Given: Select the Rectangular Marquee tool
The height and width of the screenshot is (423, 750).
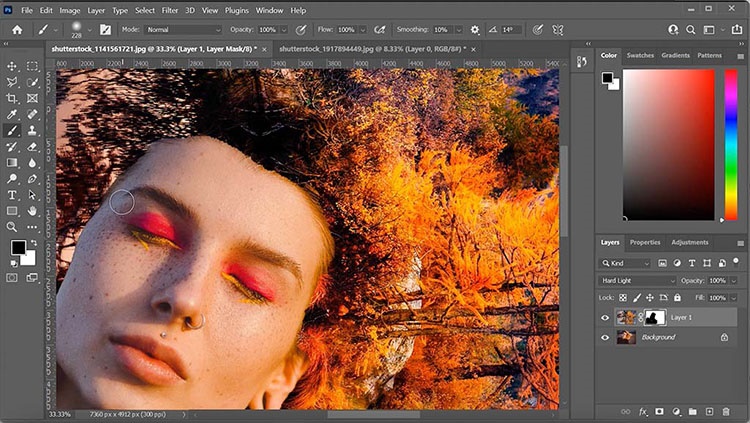Looking at the screenshot, I should point(32,66).
